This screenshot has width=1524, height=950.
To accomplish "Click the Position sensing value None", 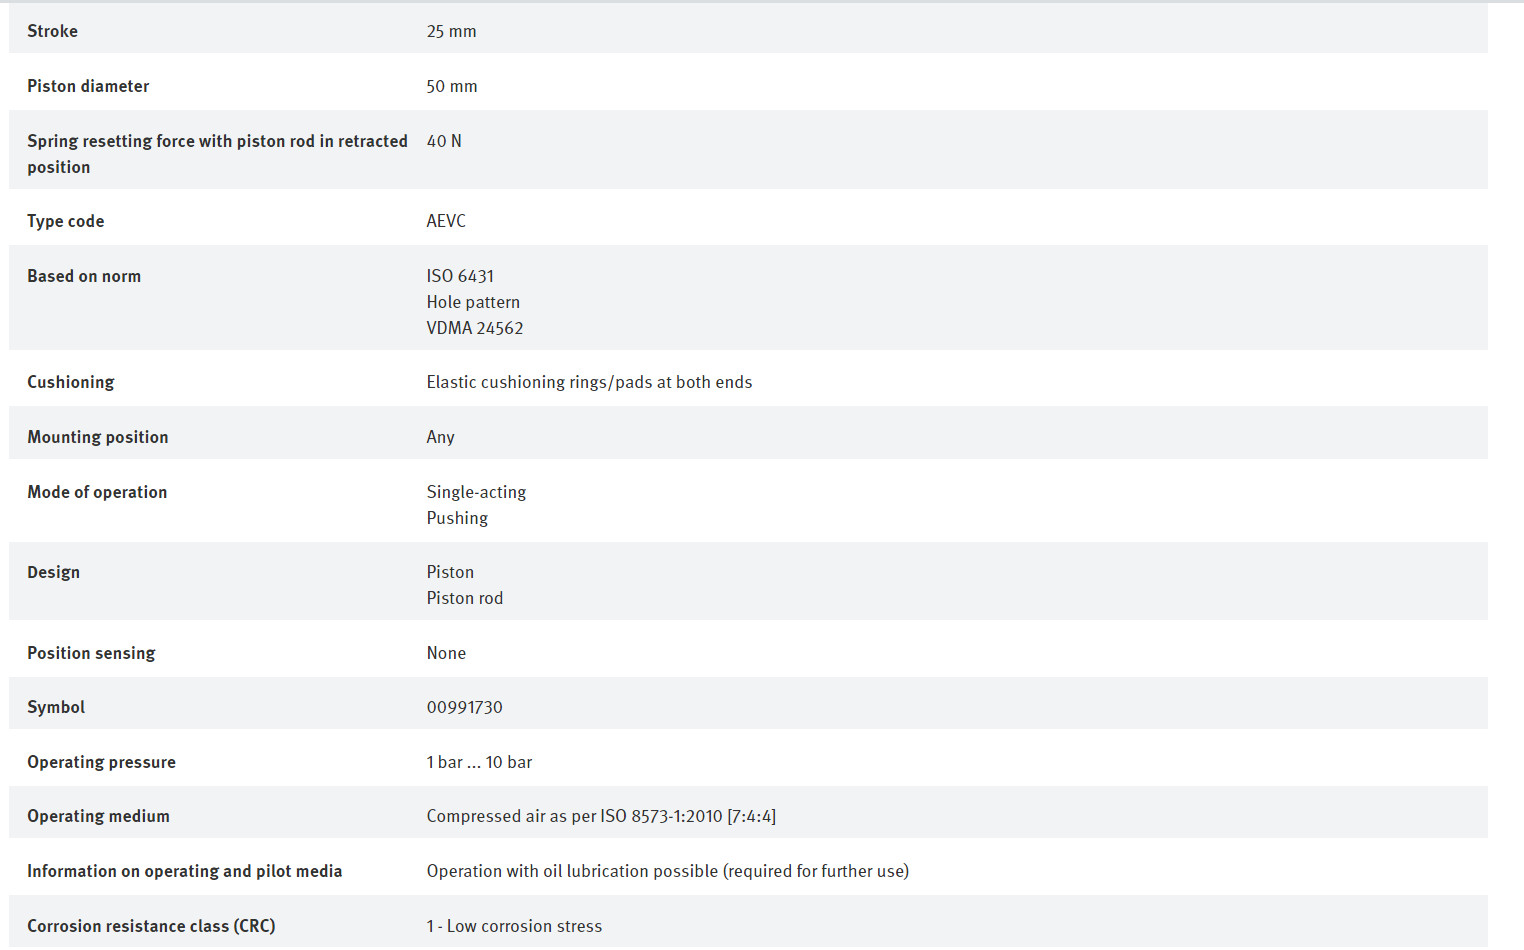I will pos(446,653).
